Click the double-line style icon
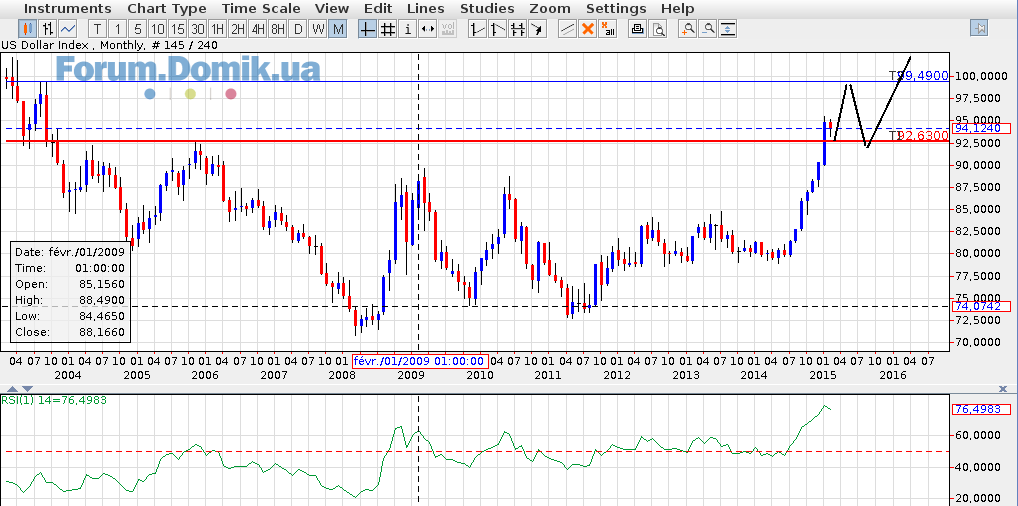 (x=567, y=29)
